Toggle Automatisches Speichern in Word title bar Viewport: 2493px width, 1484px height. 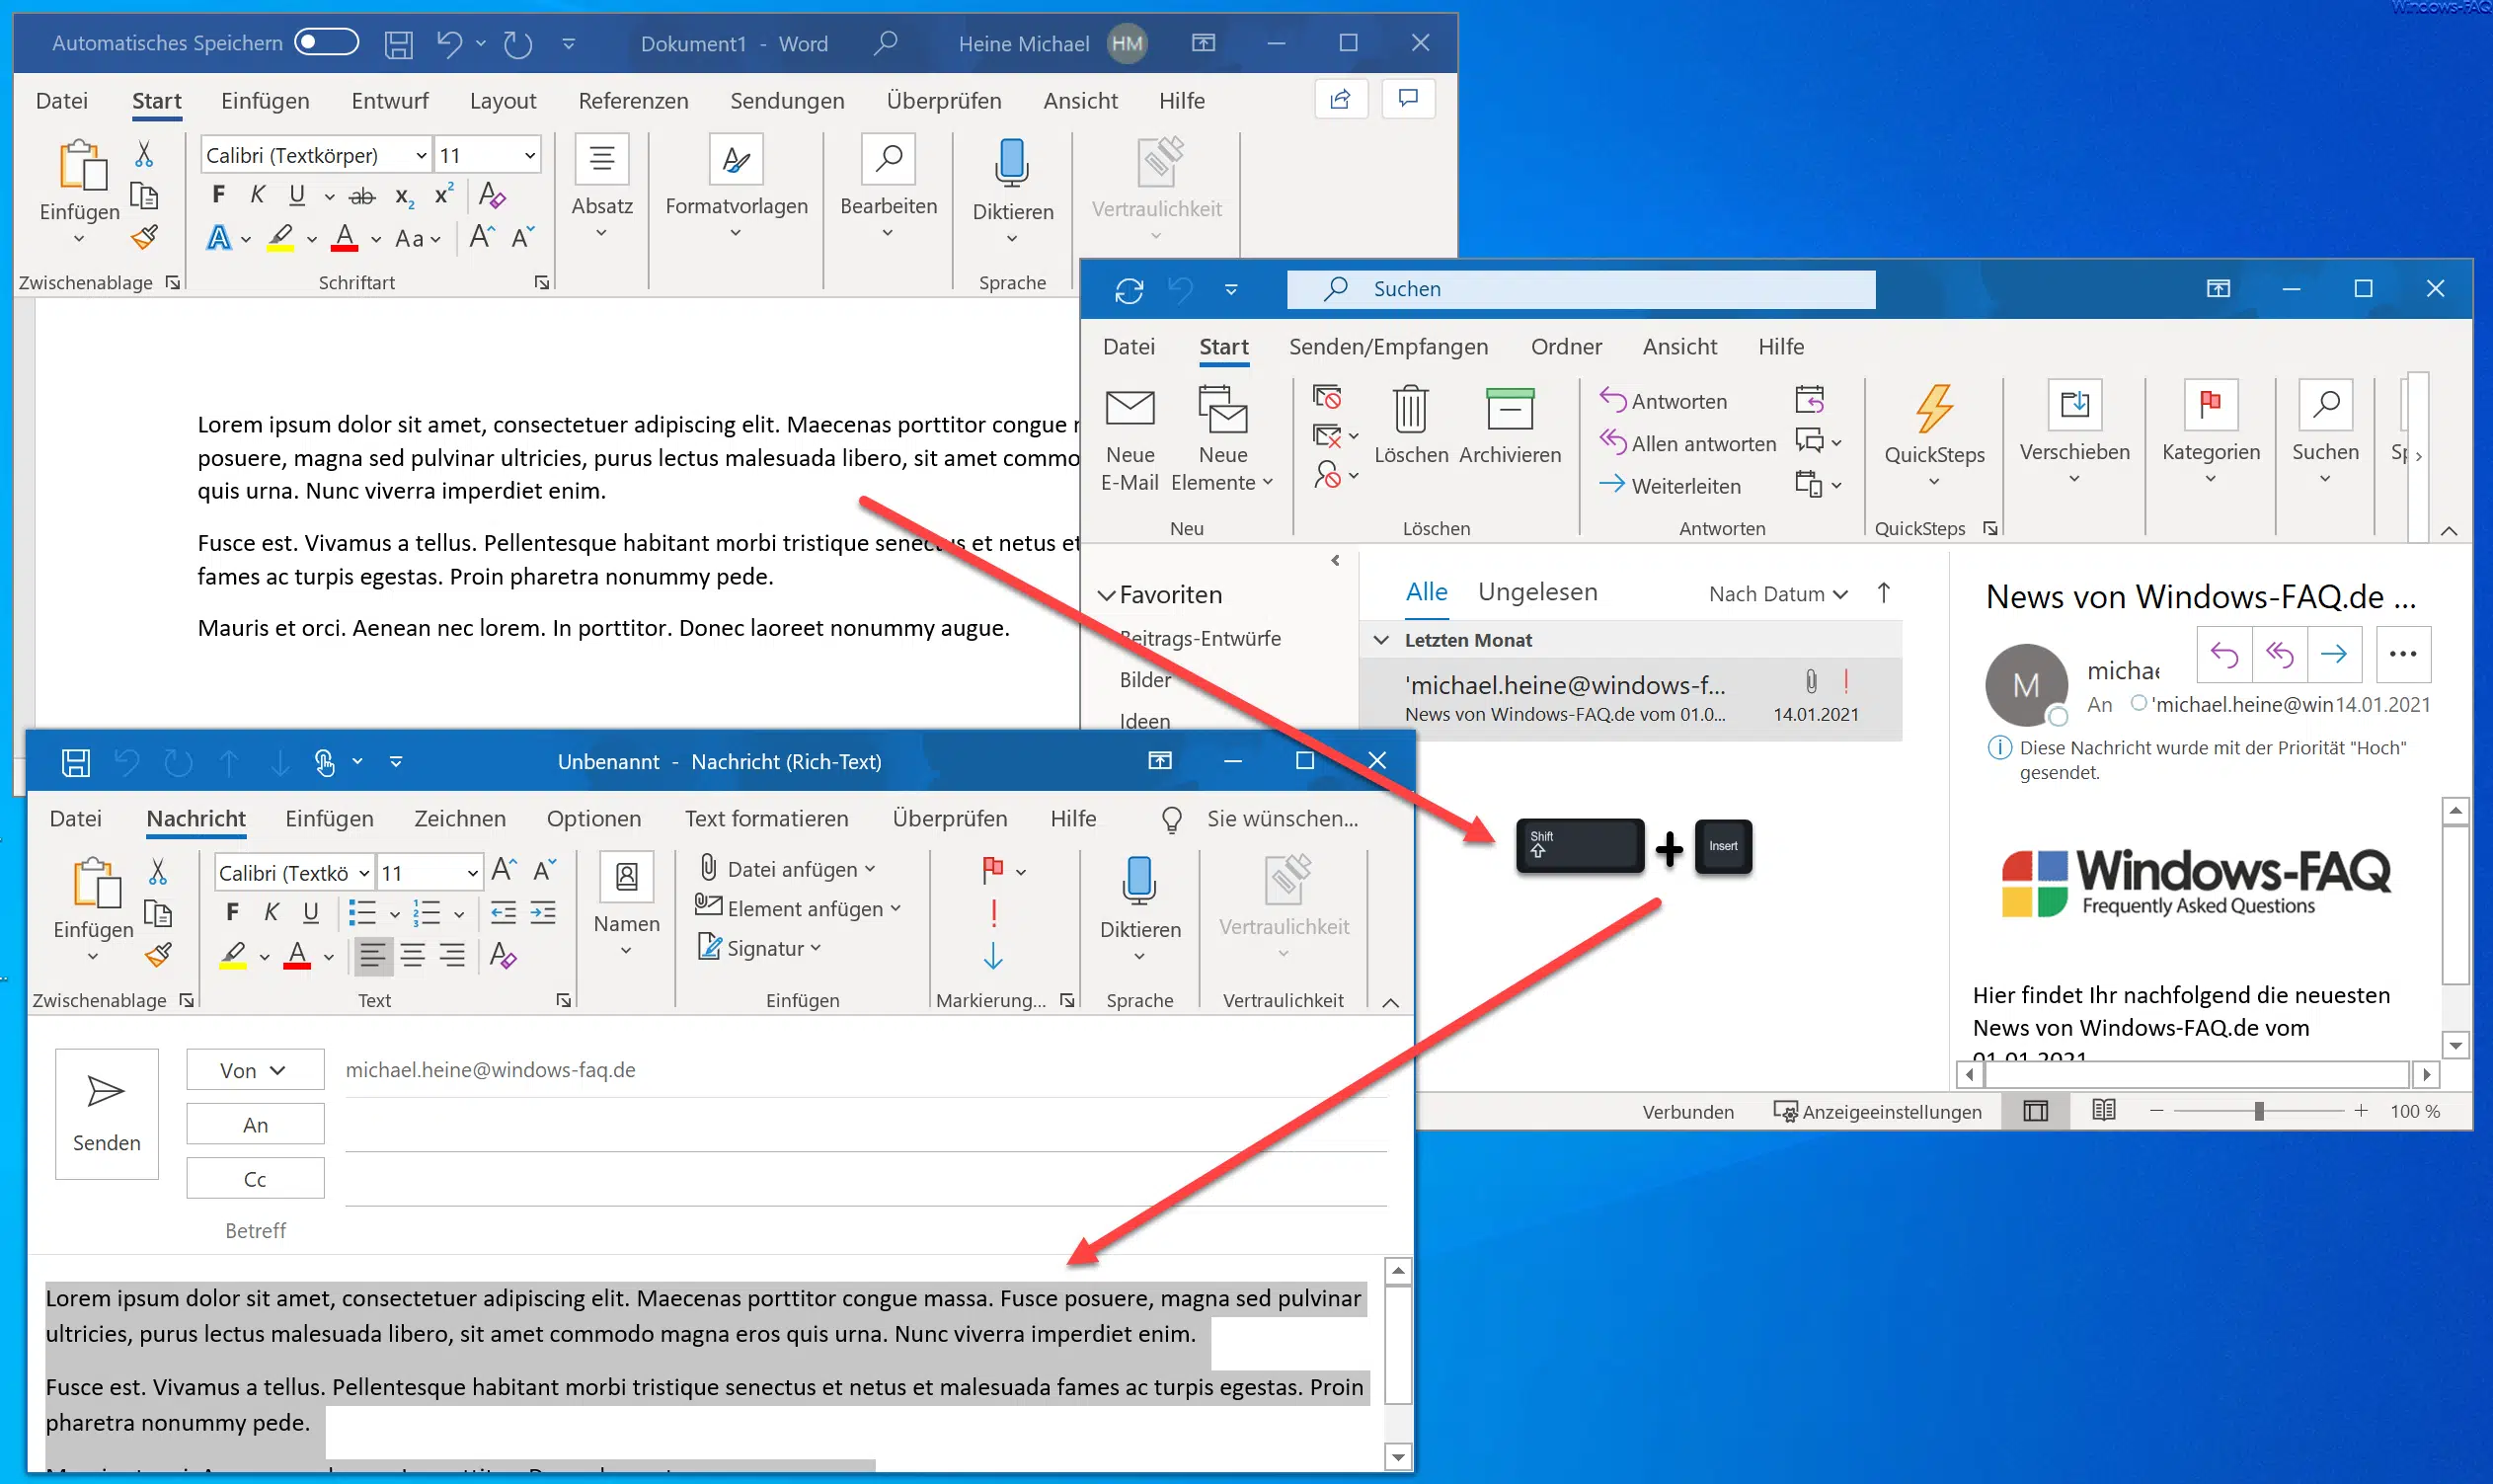[327, 40]
